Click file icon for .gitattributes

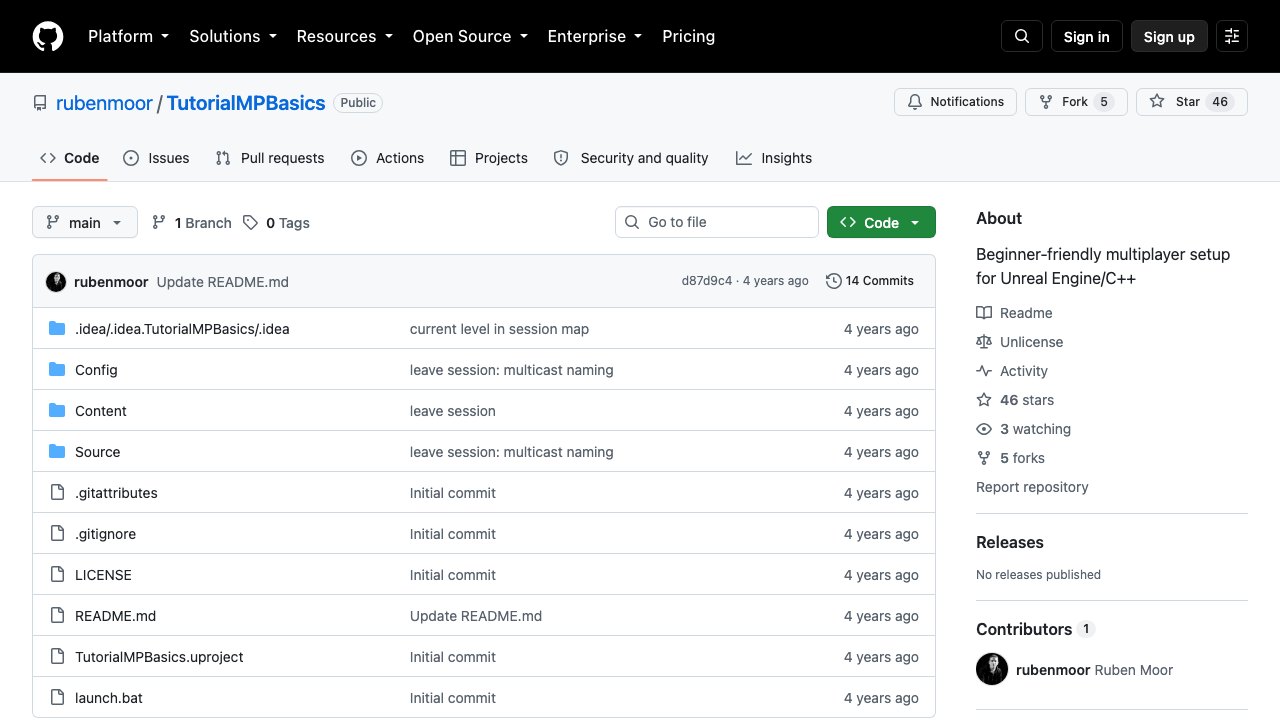coord(57,493)
